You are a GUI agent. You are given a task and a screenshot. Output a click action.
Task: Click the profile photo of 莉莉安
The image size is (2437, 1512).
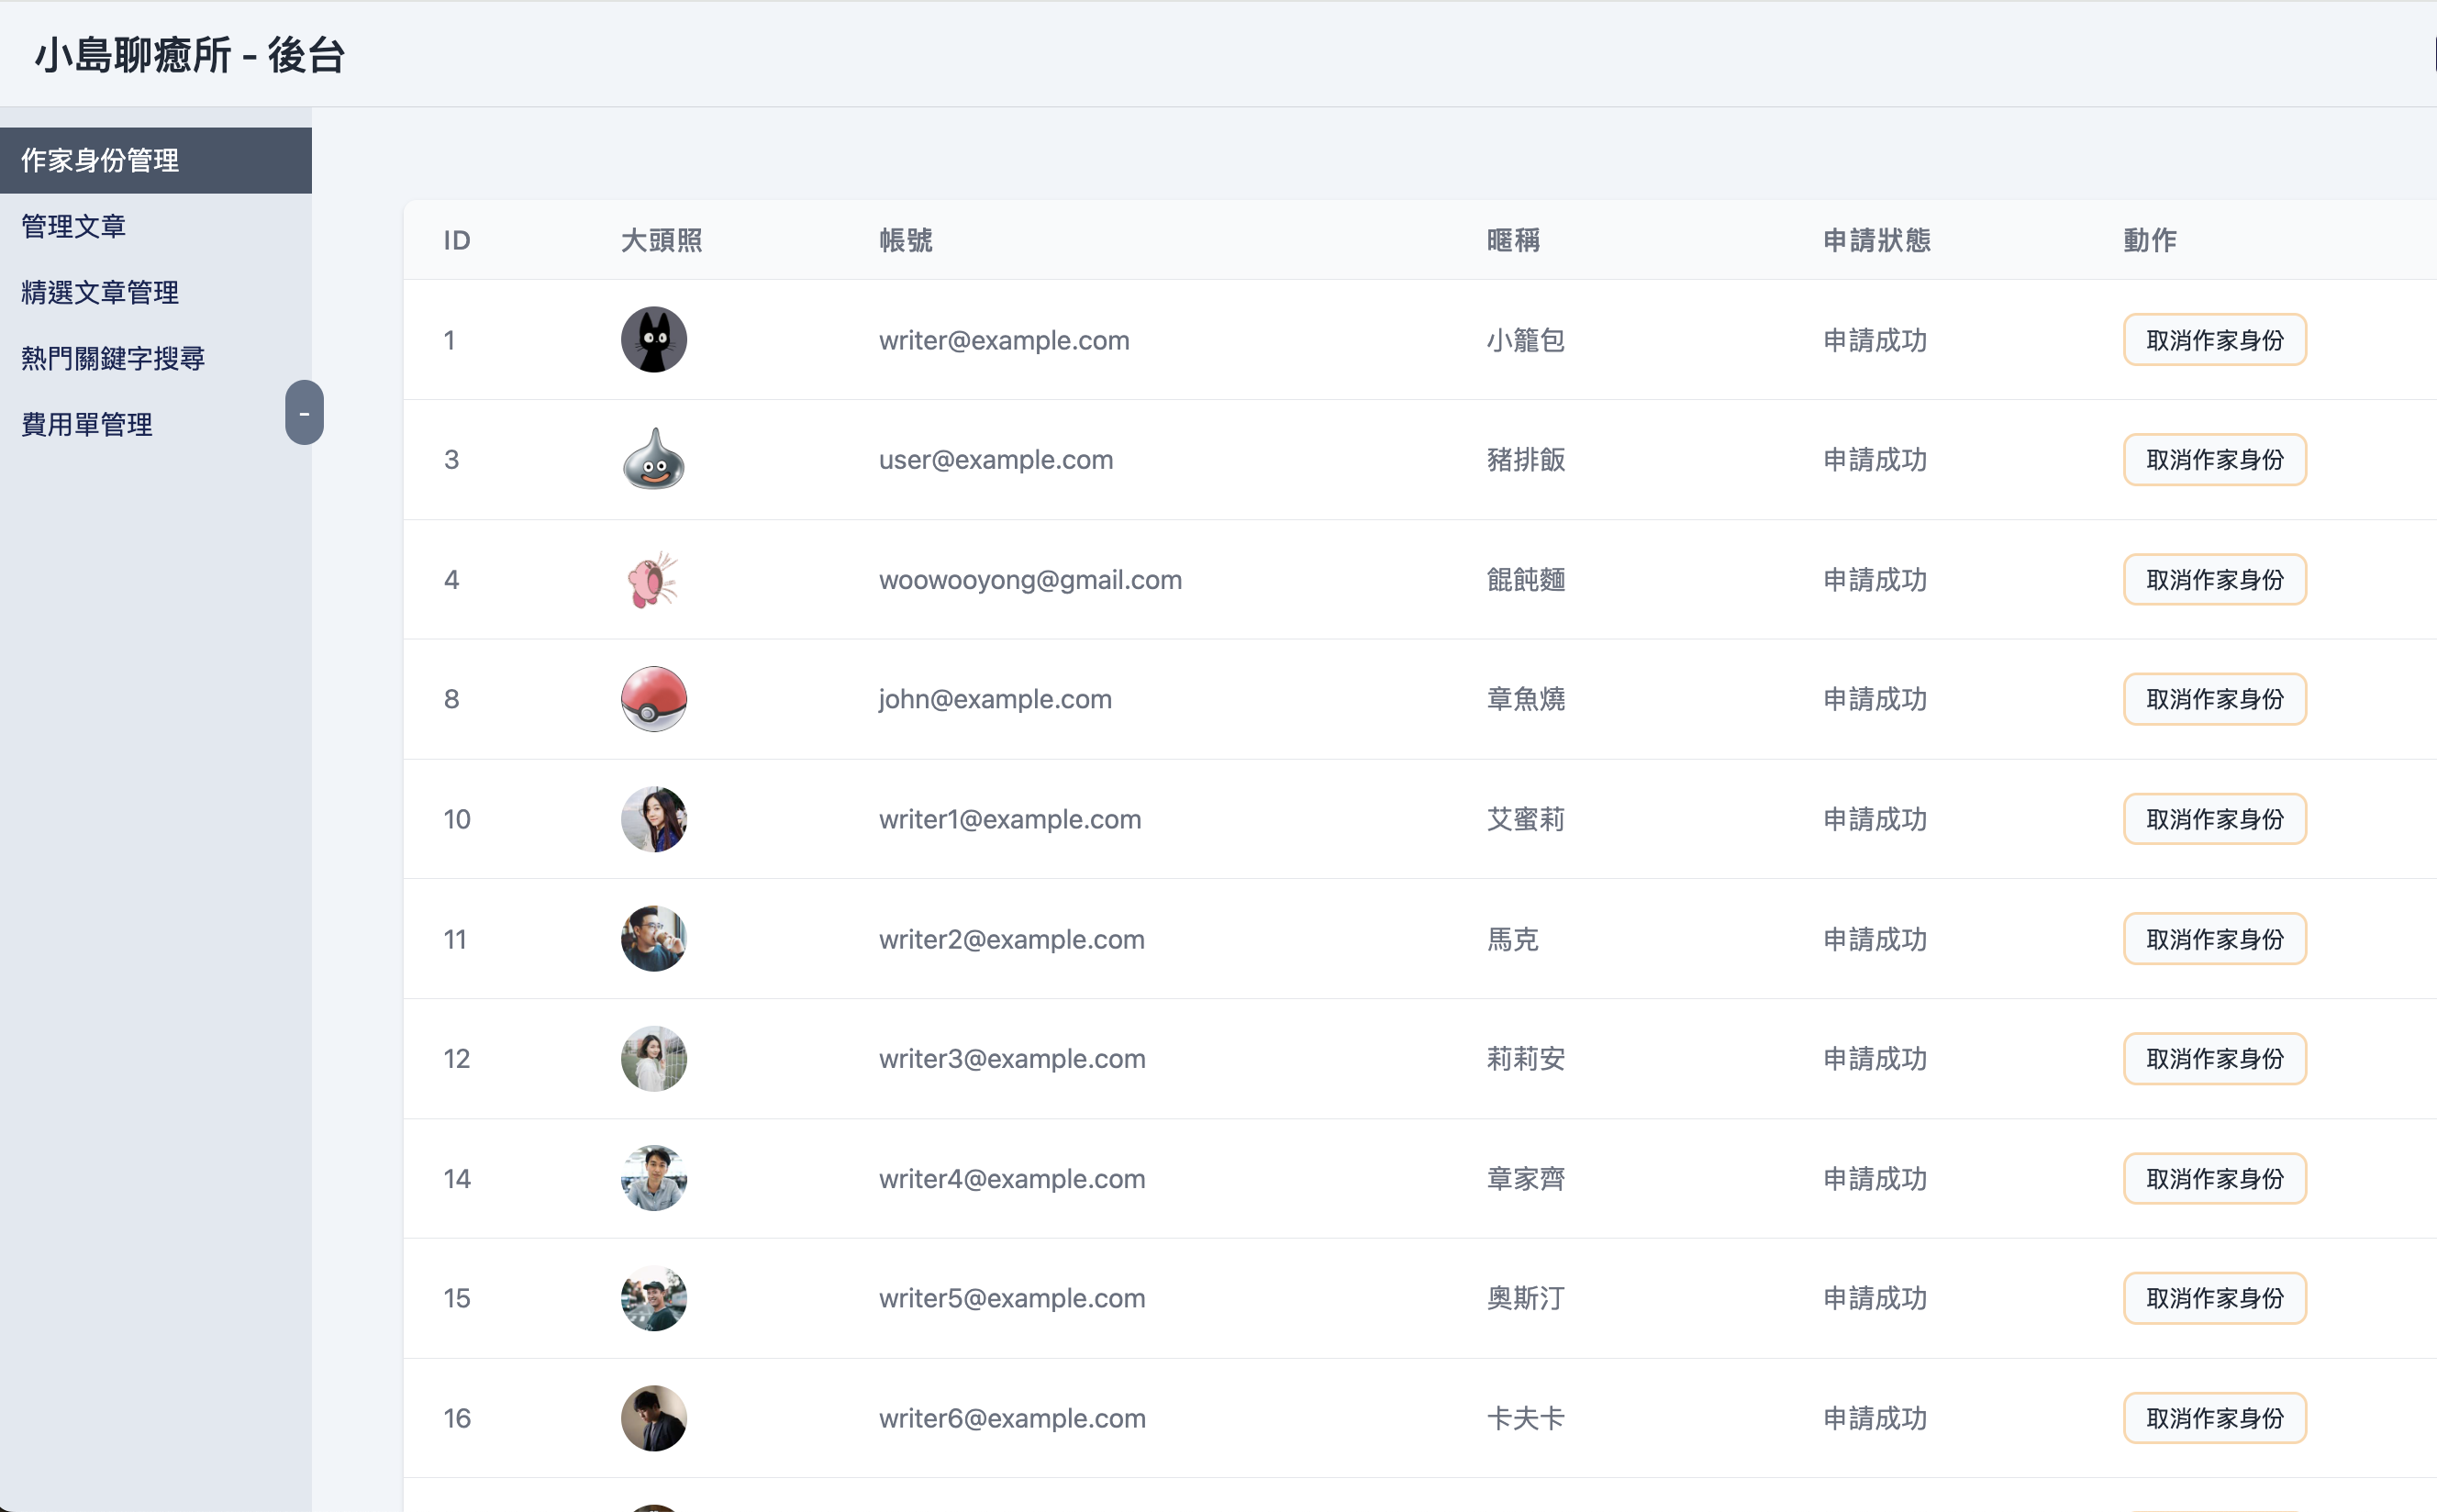653,1058
